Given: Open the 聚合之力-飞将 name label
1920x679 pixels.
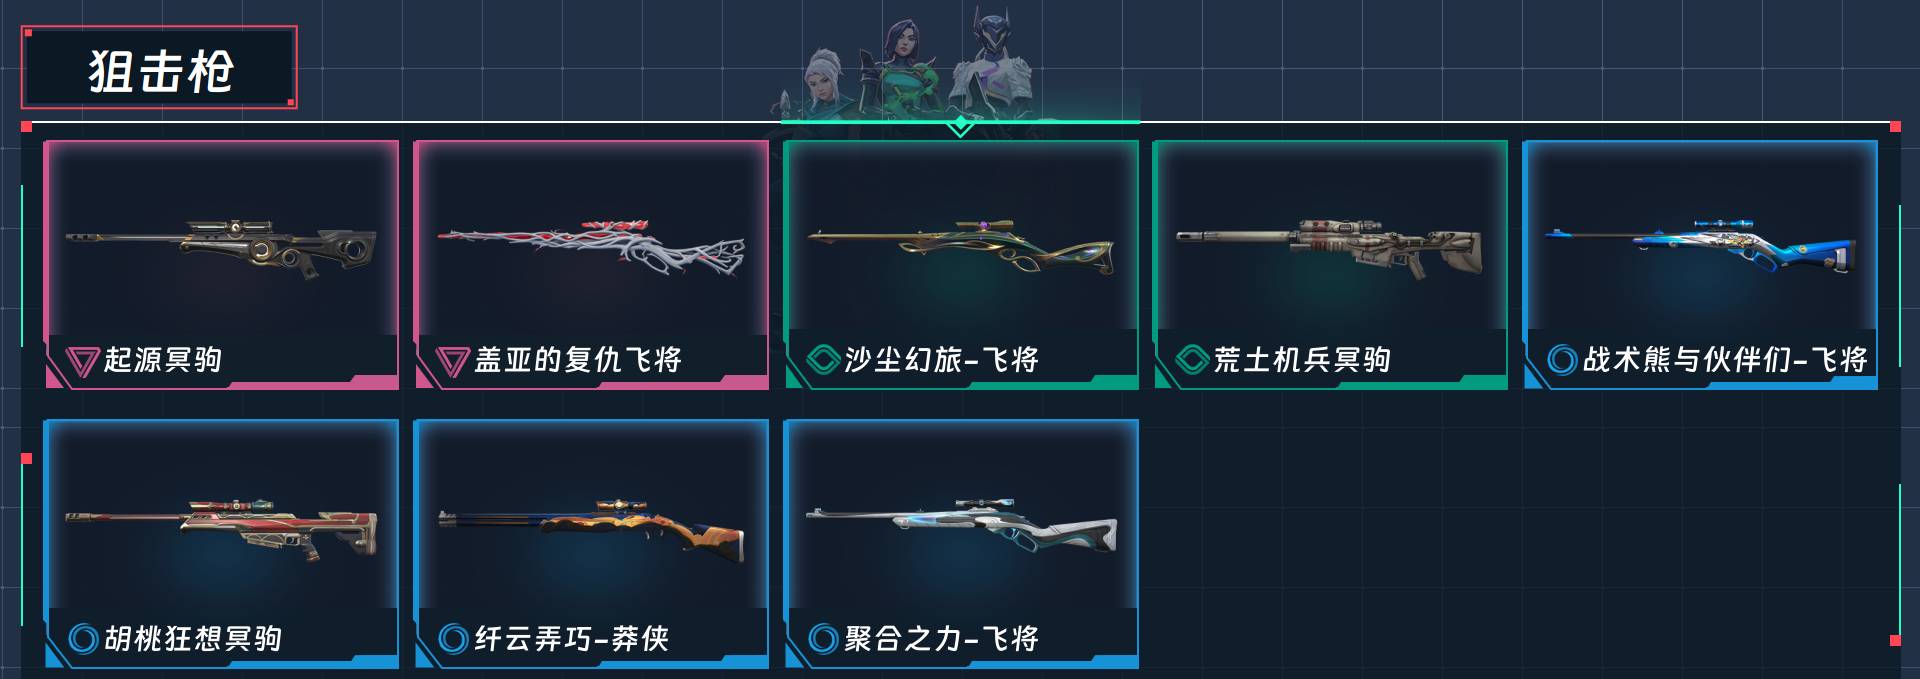Looking at the screenshot, I should (941, 638).
